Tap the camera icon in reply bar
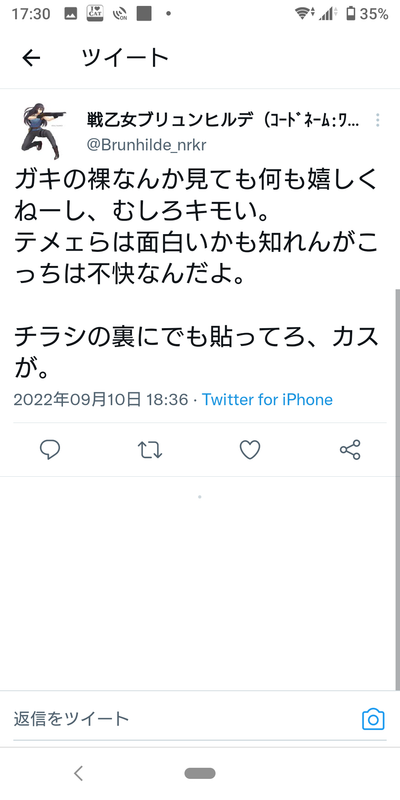The width and height of the screenshot is (400, 800). click(373, 719)
